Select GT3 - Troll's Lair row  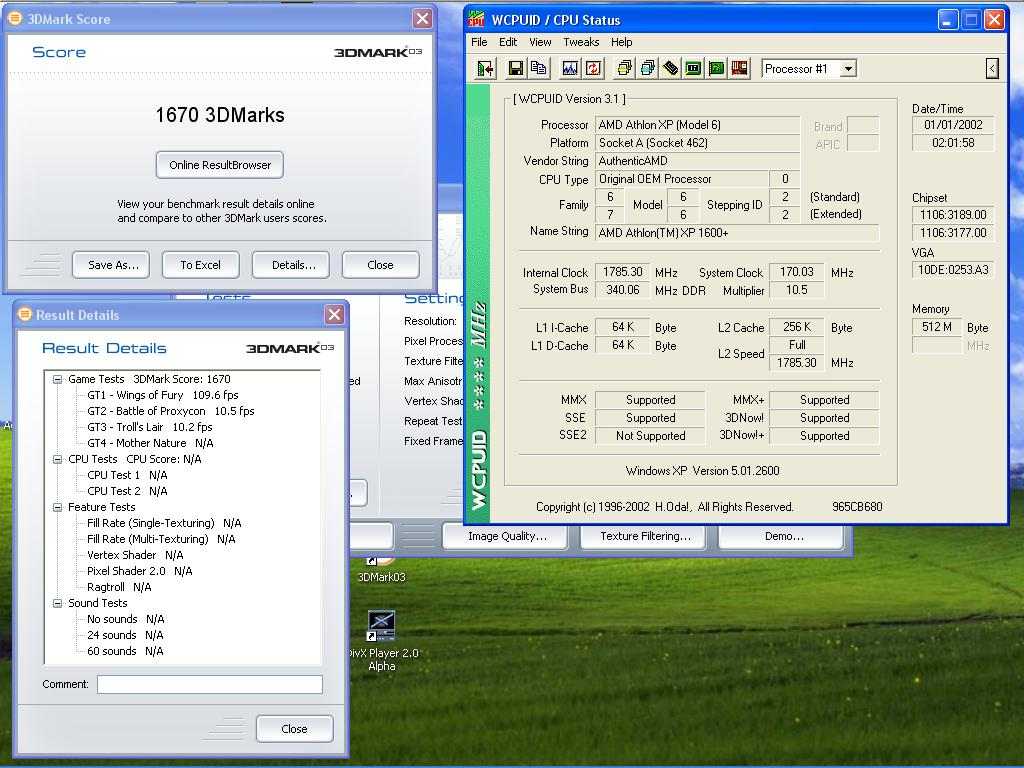150,427
